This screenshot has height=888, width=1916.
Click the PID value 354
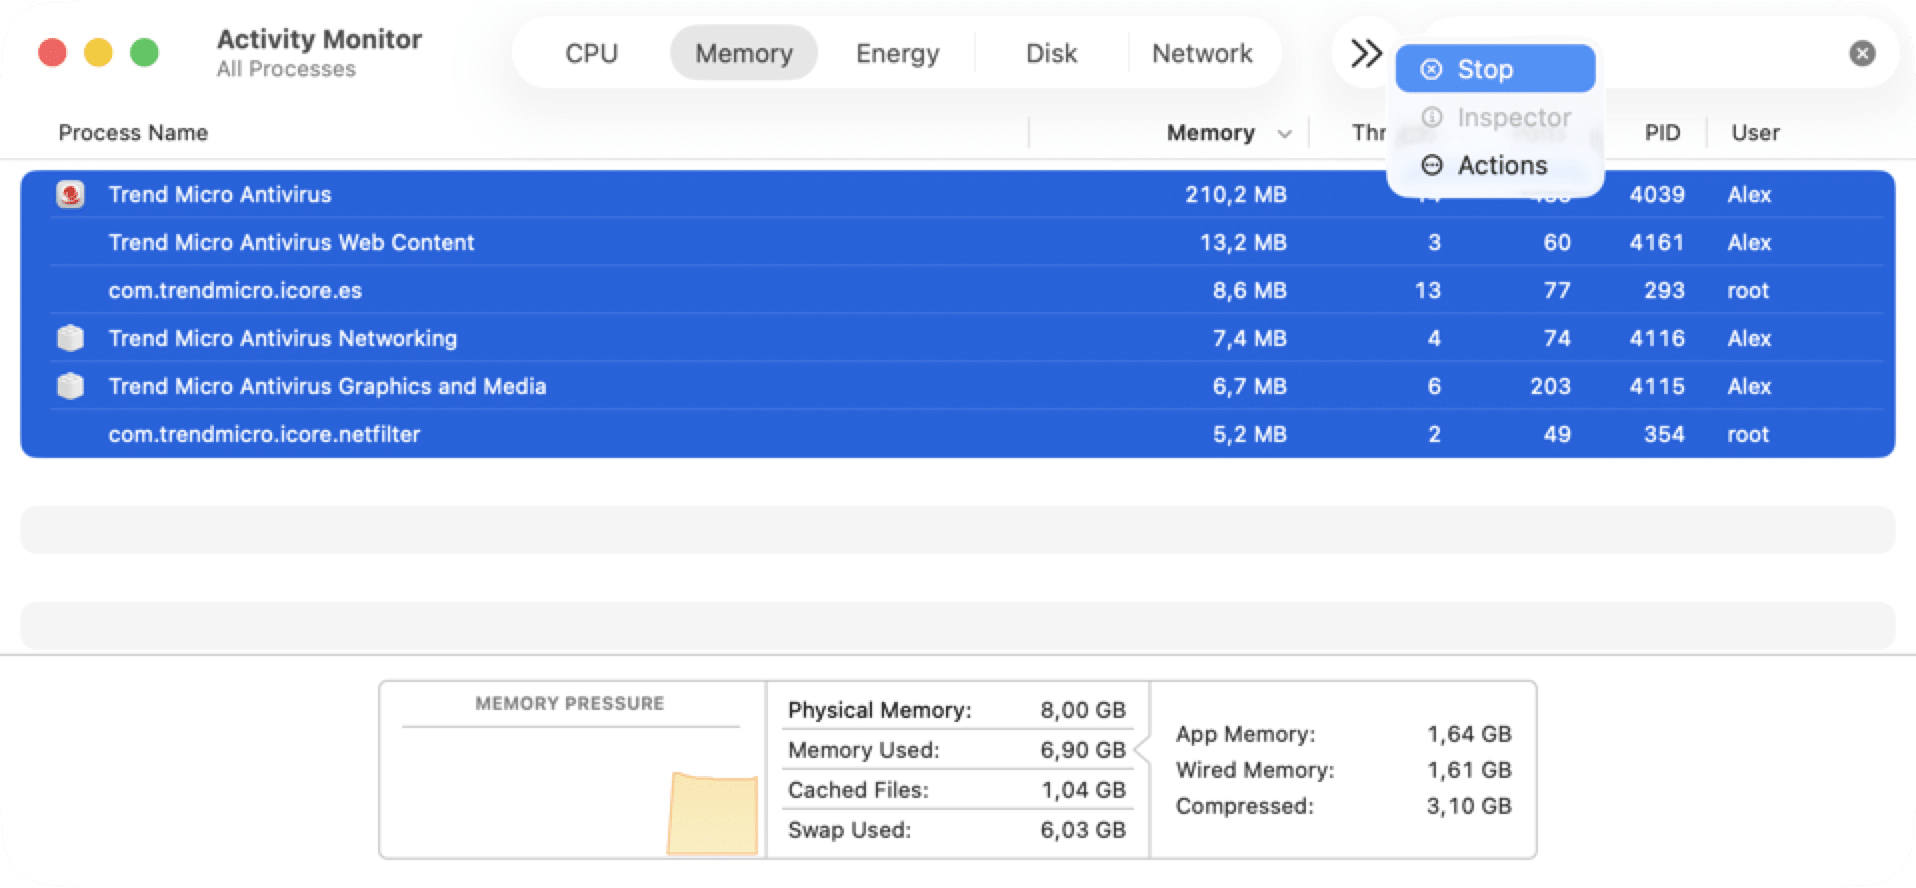(1664, 434)
